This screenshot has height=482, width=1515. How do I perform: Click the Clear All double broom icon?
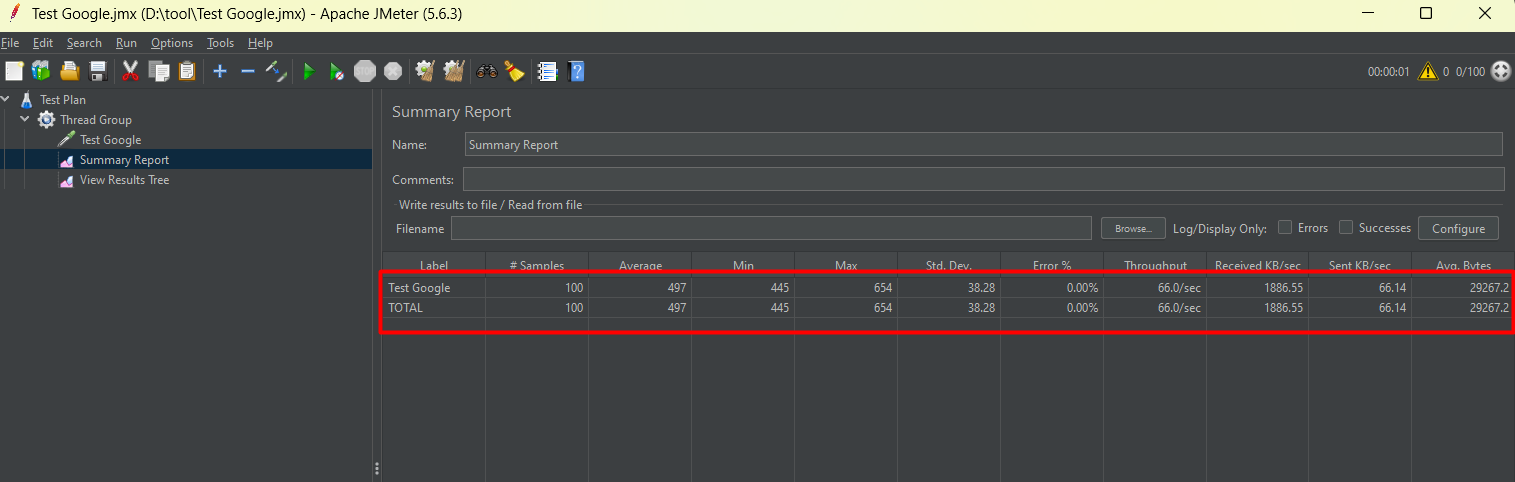(455, 71)
